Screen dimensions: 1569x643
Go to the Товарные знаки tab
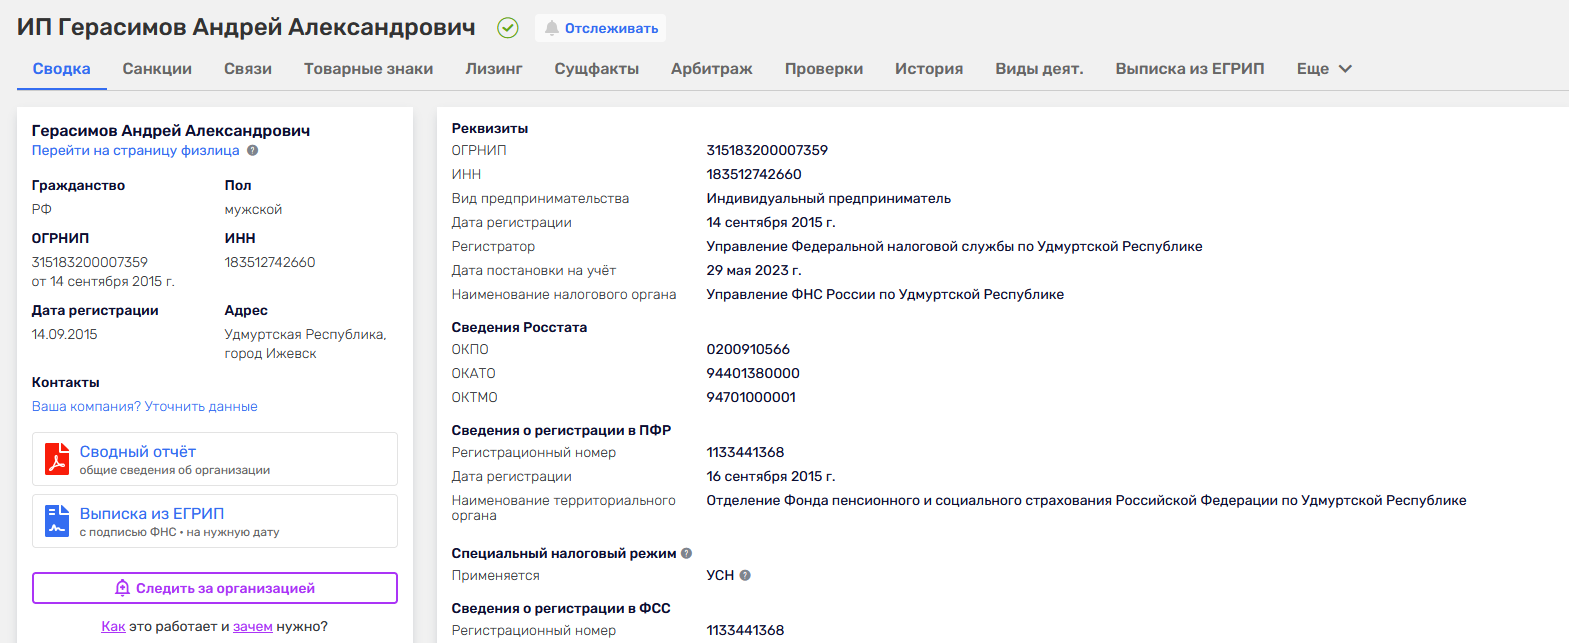(368, 69)
